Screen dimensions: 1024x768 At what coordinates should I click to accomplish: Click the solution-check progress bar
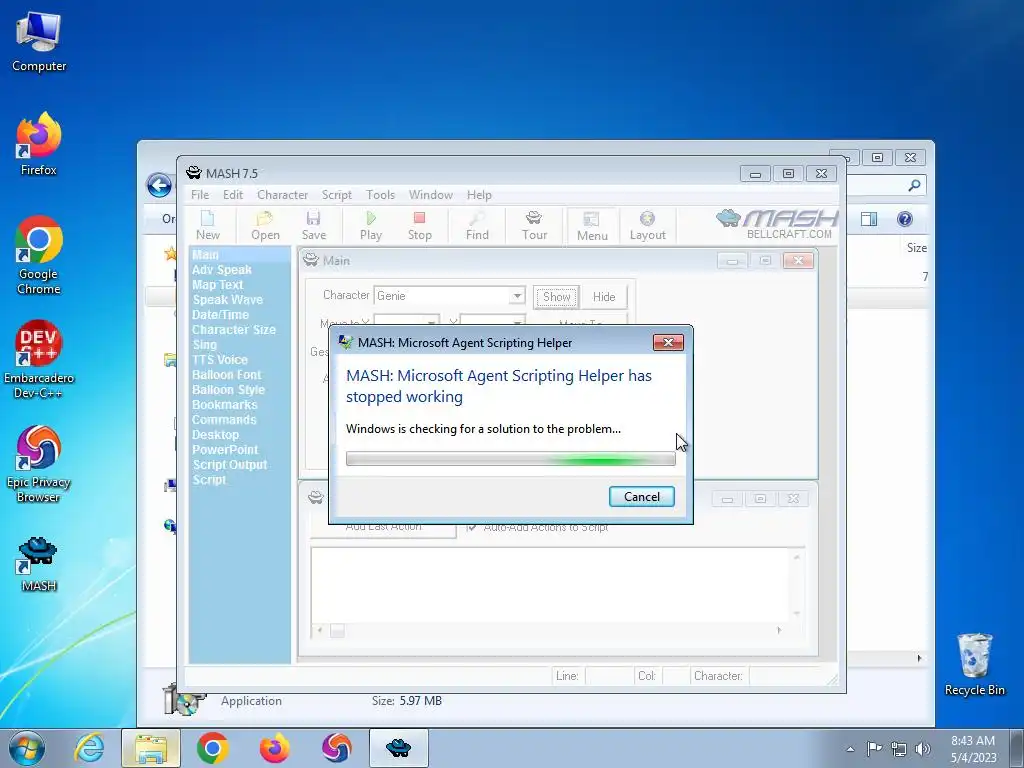tap(511, 459)
